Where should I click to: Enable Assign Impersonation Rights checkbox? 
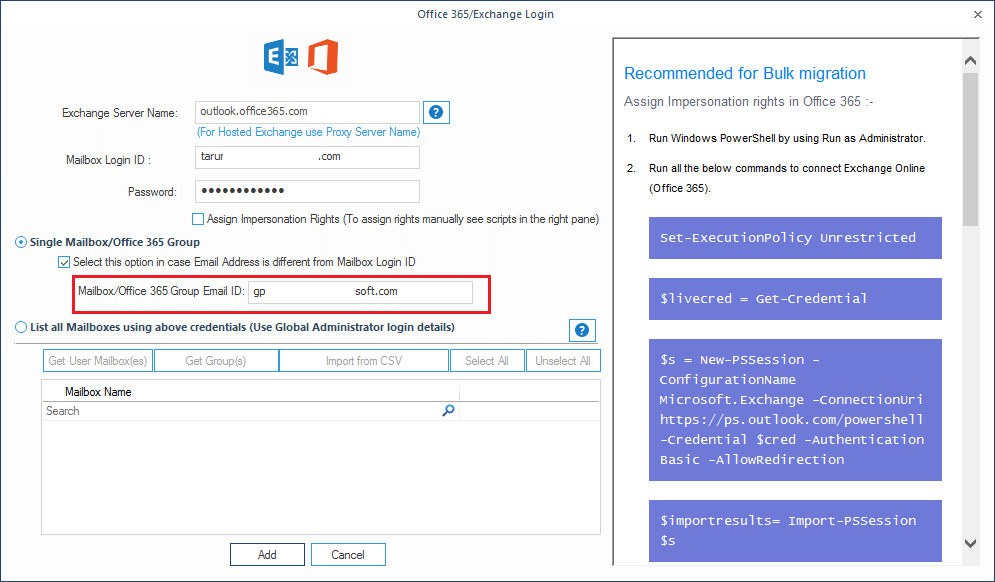click(x=198, y=219)
